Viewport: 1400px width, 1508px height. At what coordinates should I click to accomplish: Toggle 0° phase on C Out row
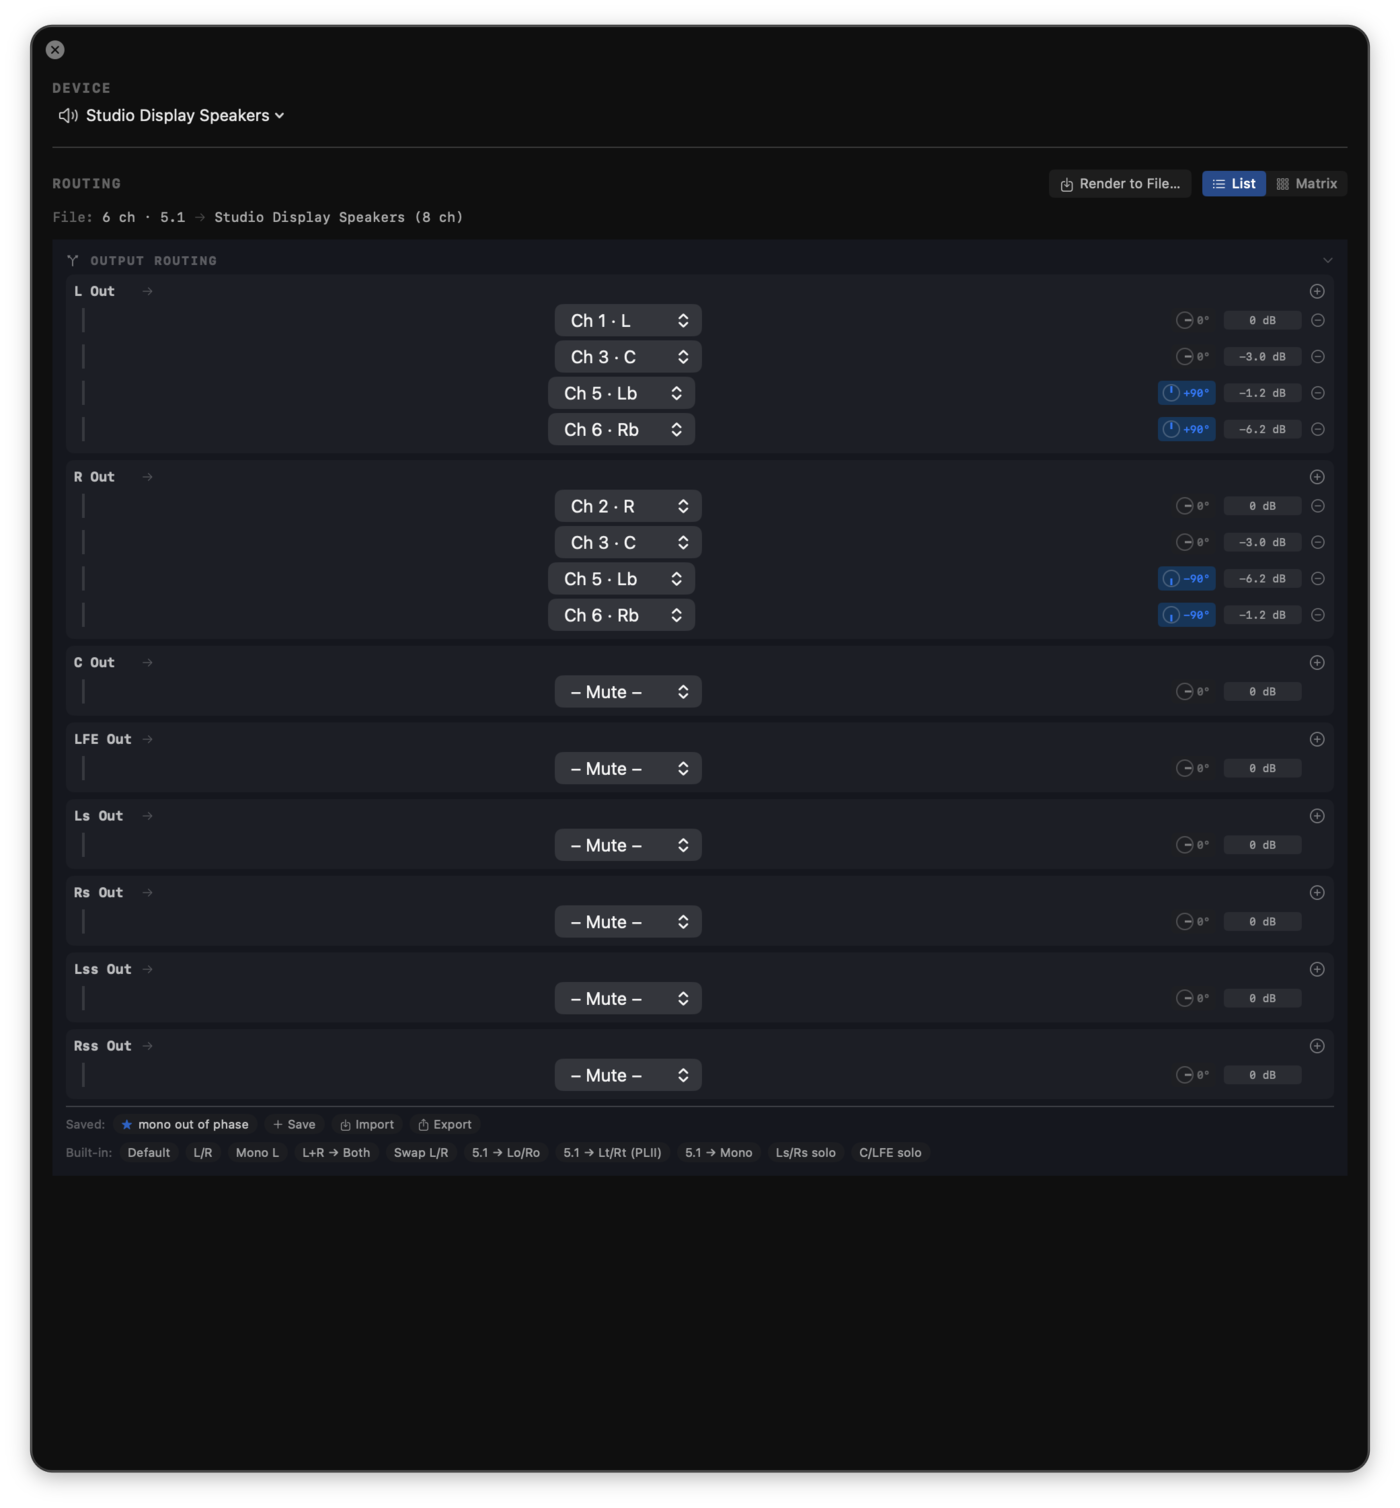point(1192,692)
